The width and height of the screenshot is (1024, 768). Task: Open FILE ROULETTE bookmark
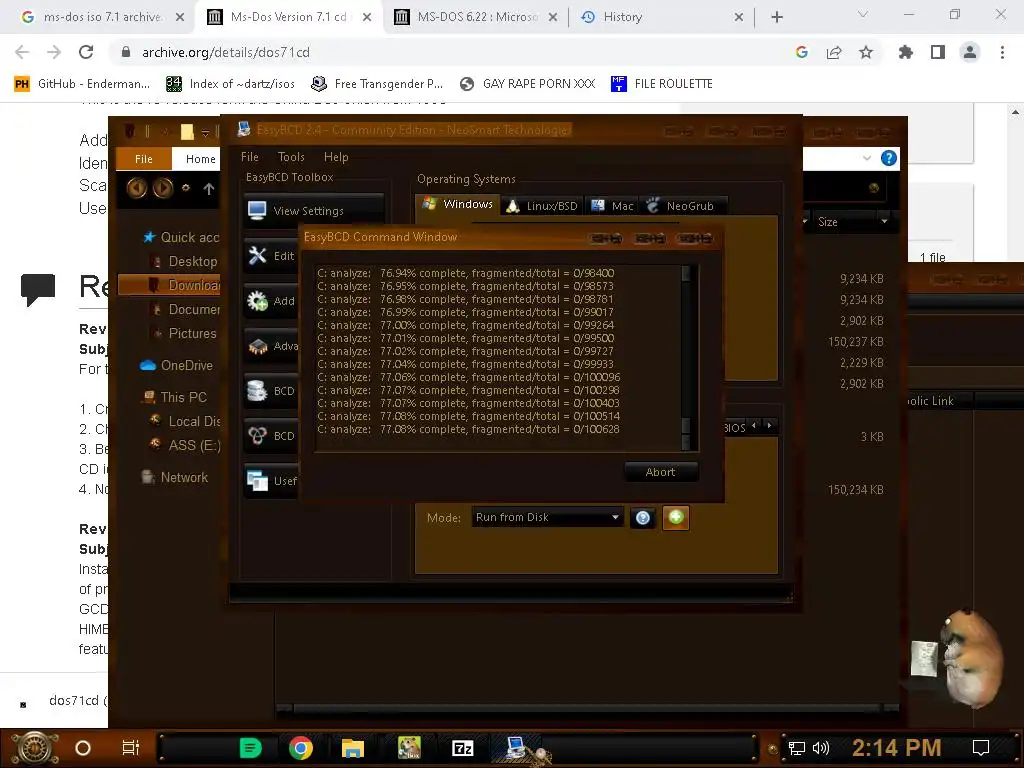click(x=662, y=84)
